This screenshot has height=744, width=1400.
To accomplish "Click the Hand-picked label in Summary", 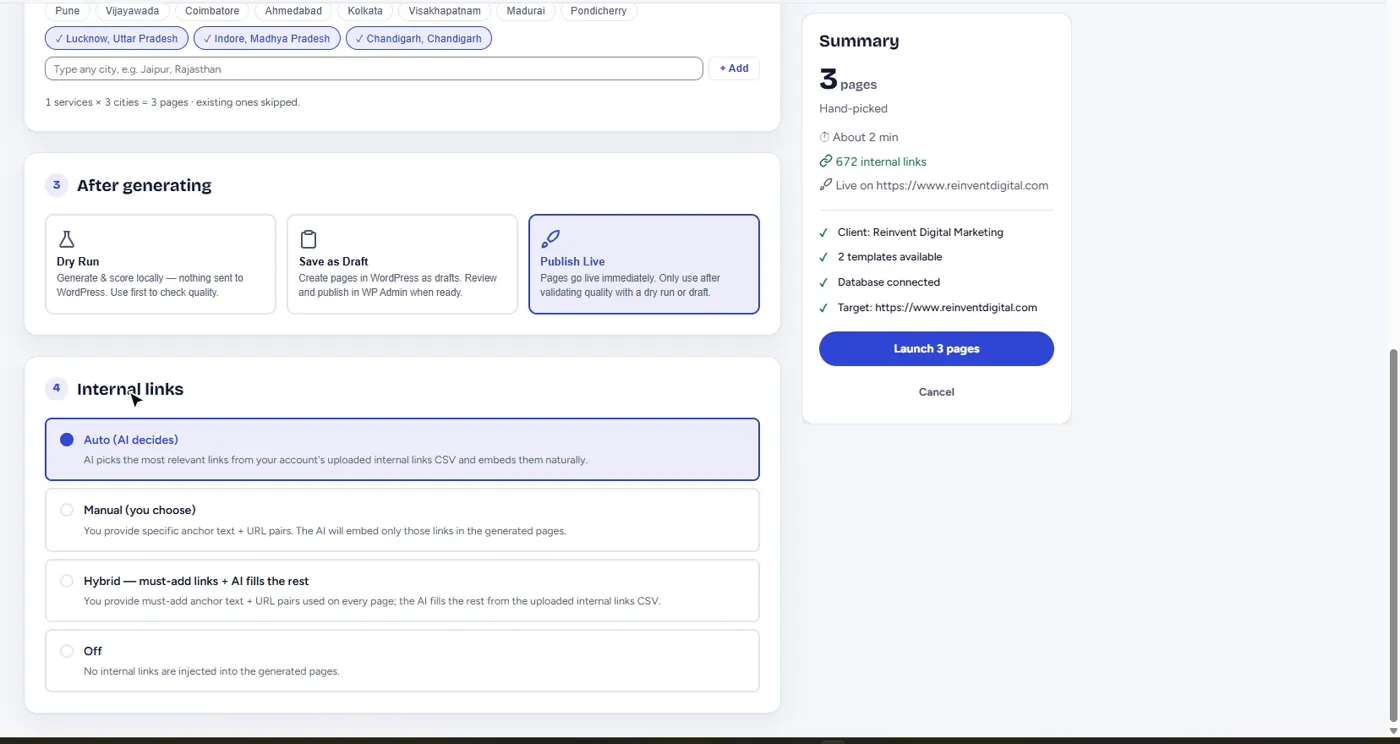I will [x=853, y=108].
